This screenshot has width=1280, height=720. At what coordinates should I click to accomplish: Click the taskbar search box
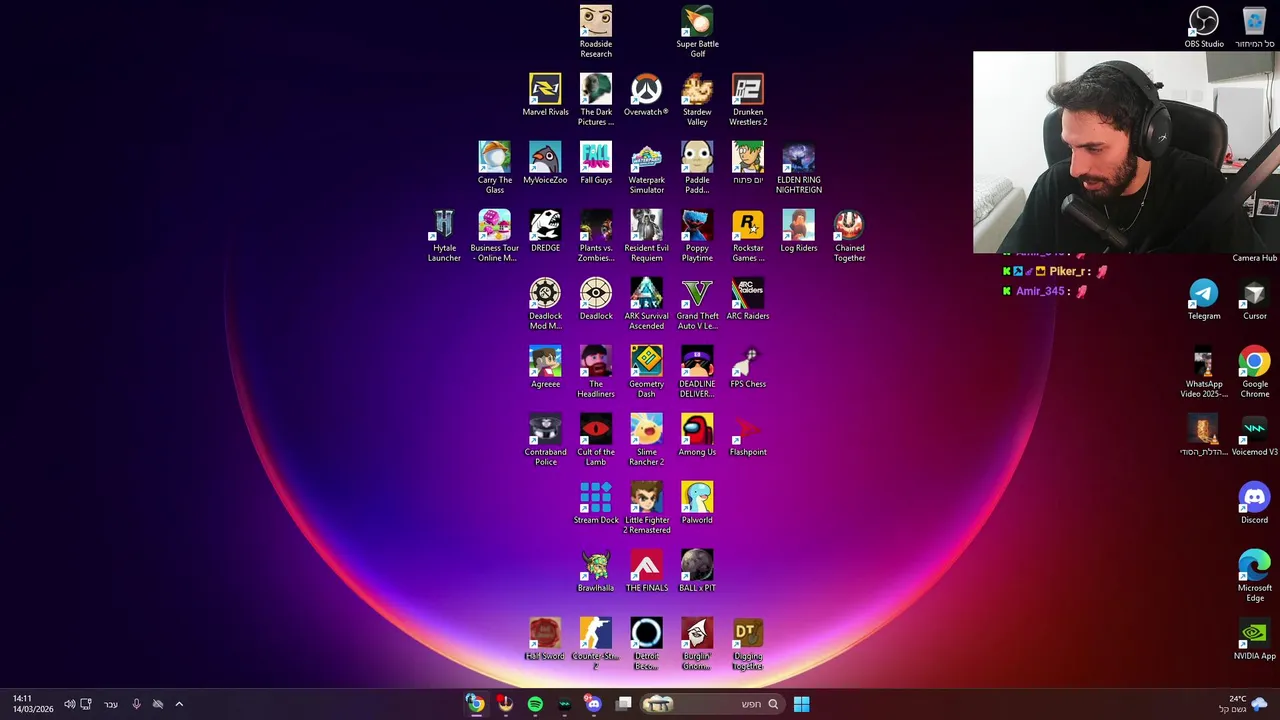(711, 704)
